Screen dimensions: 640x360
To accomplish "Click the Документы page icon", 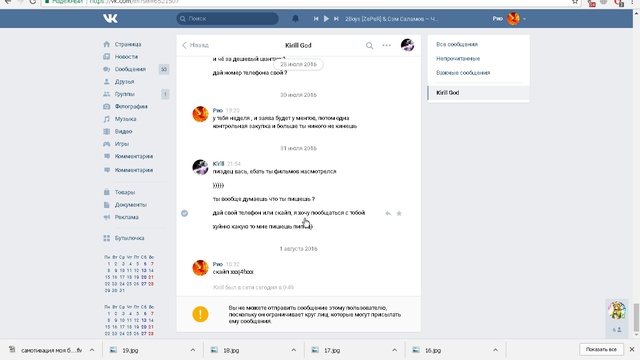I will pos(107,205).
